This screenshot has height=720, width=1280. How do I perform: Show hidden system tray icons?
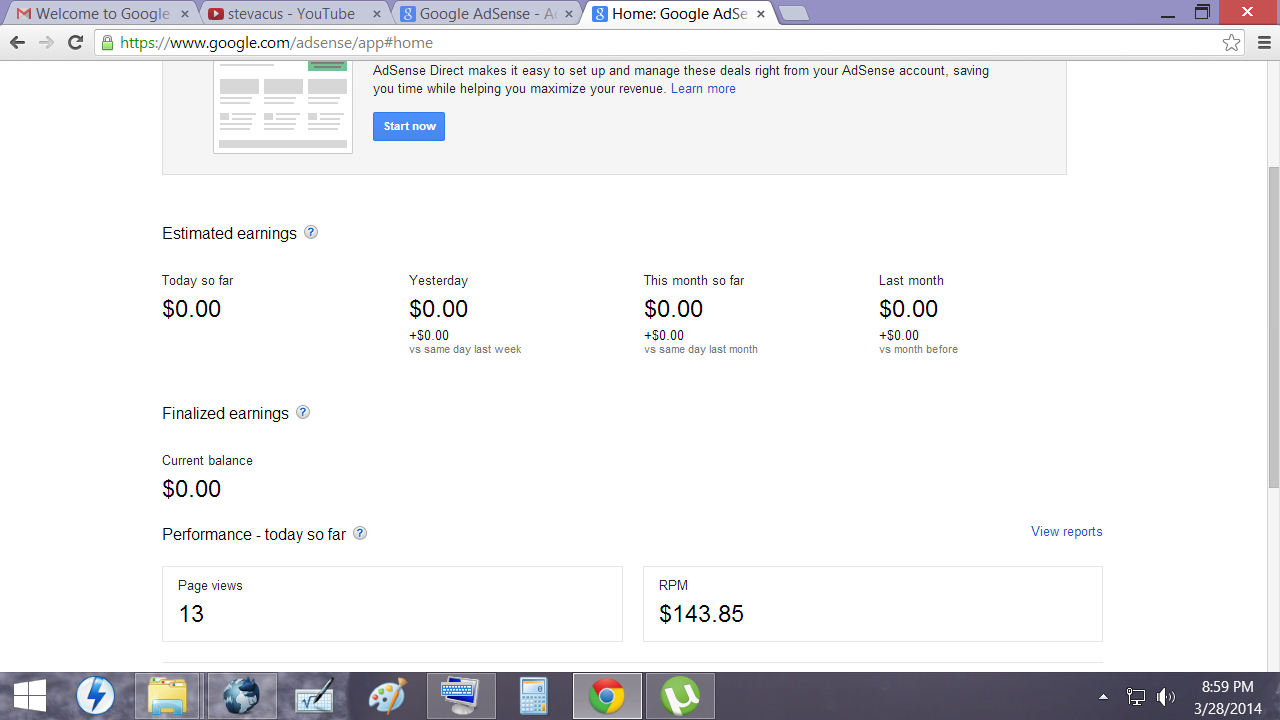1103,697
